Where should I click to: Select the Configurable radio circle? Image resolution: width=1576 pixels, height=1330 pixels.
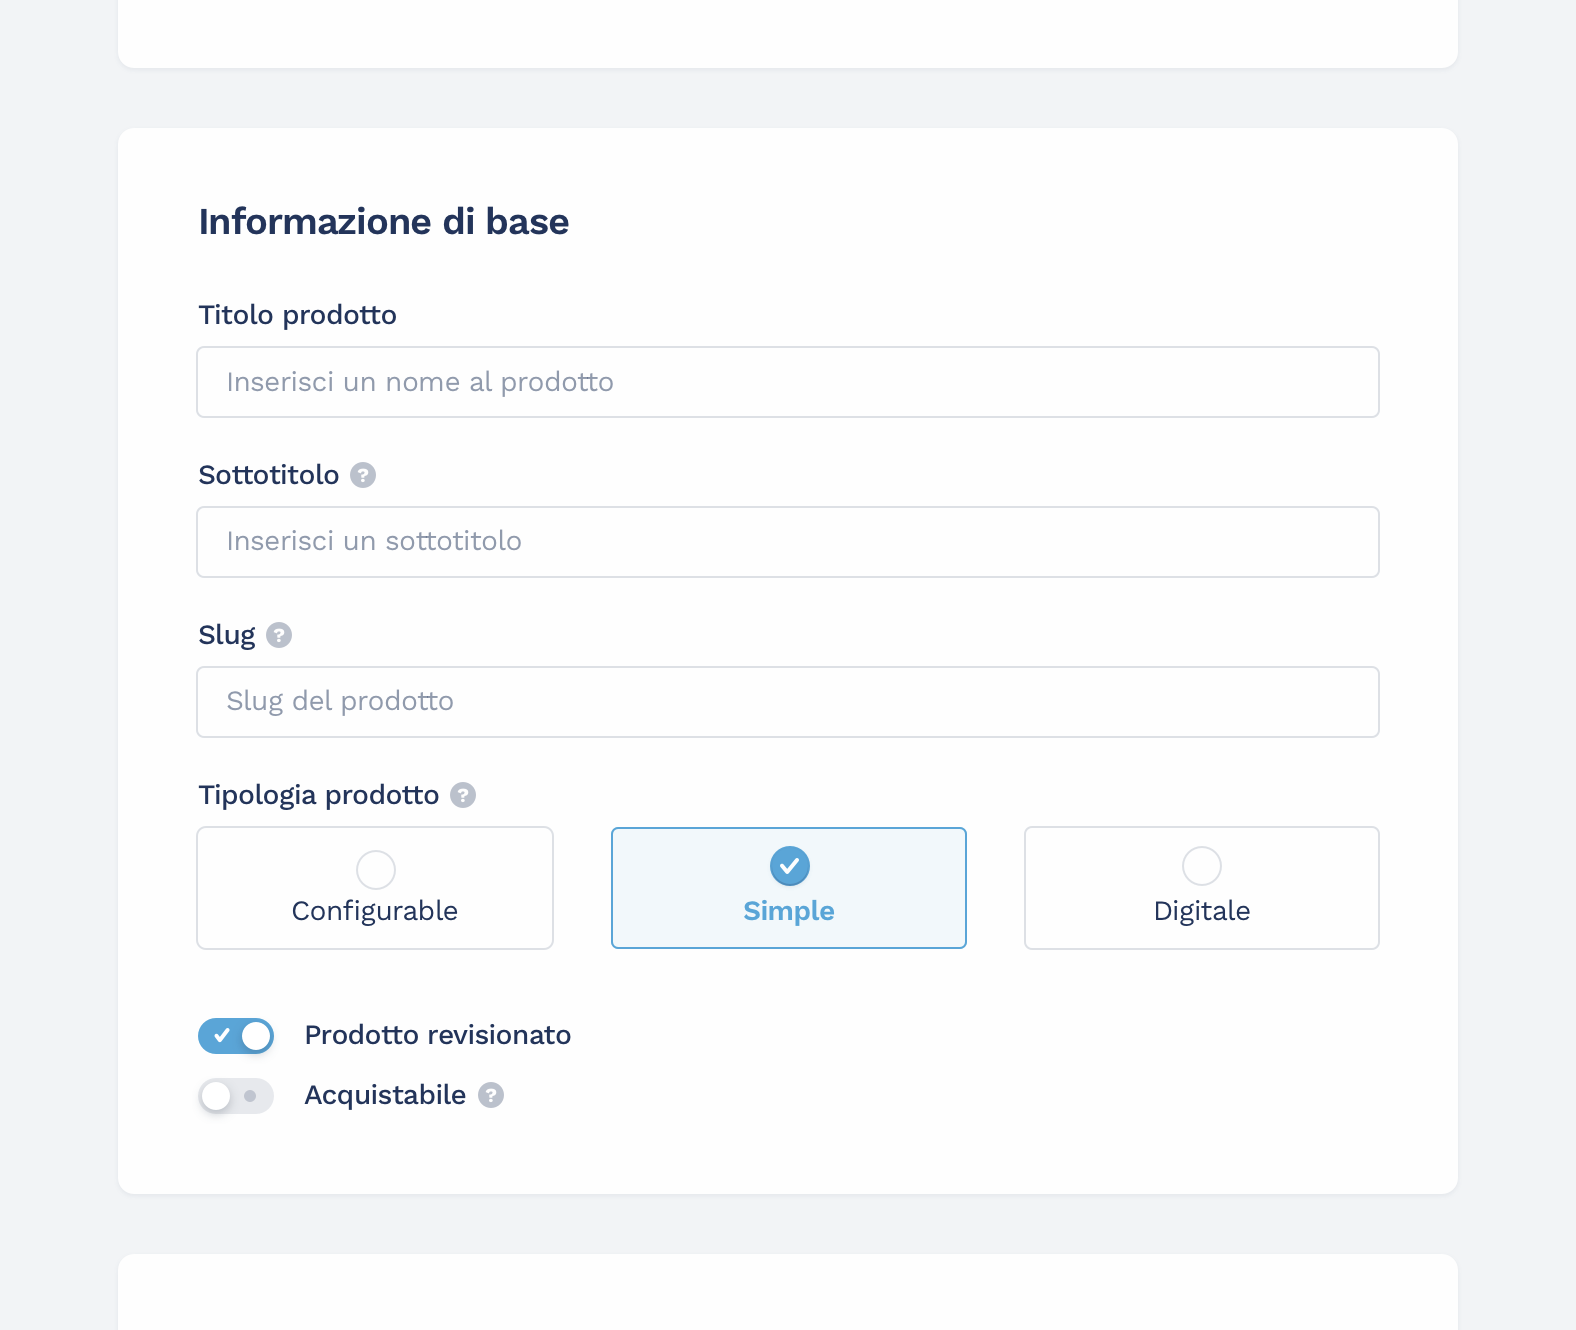click(x=376, y=869)
